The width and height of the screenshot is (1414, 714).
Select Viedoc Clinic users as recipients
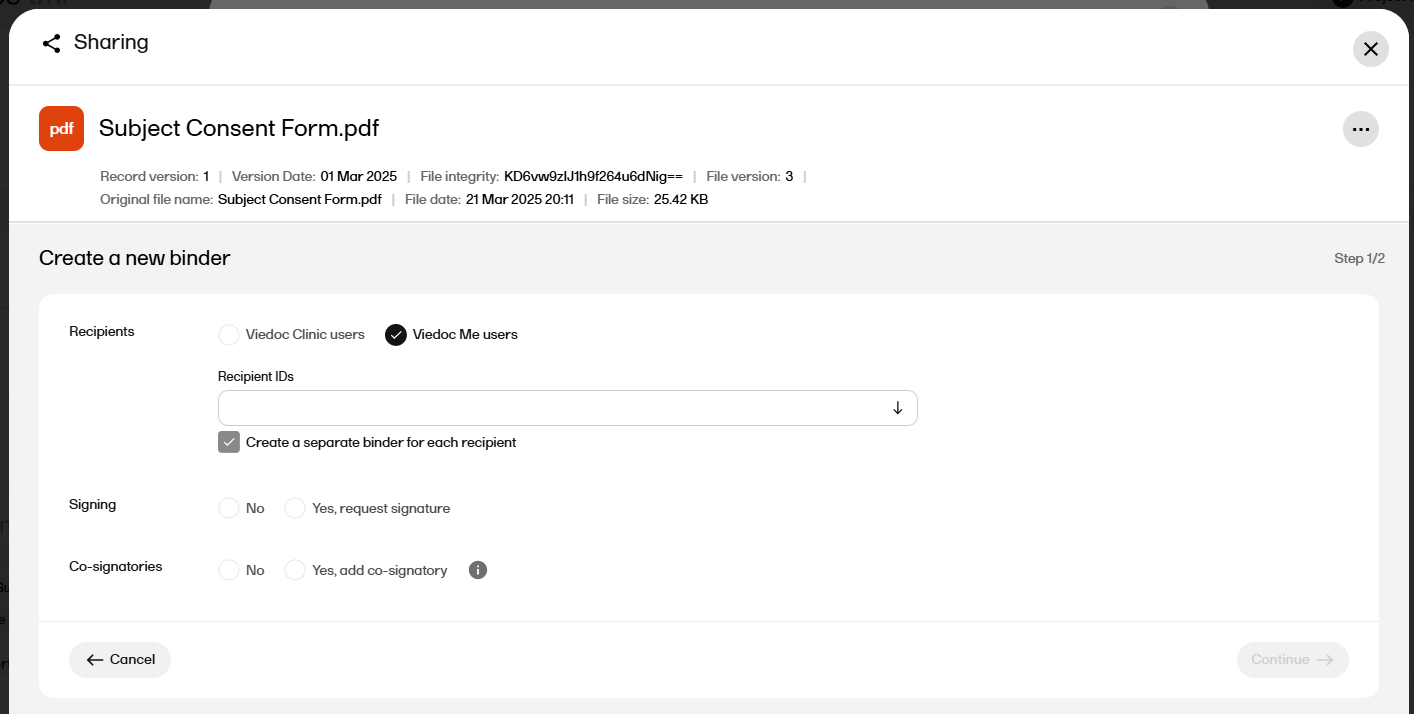point(229,335)
